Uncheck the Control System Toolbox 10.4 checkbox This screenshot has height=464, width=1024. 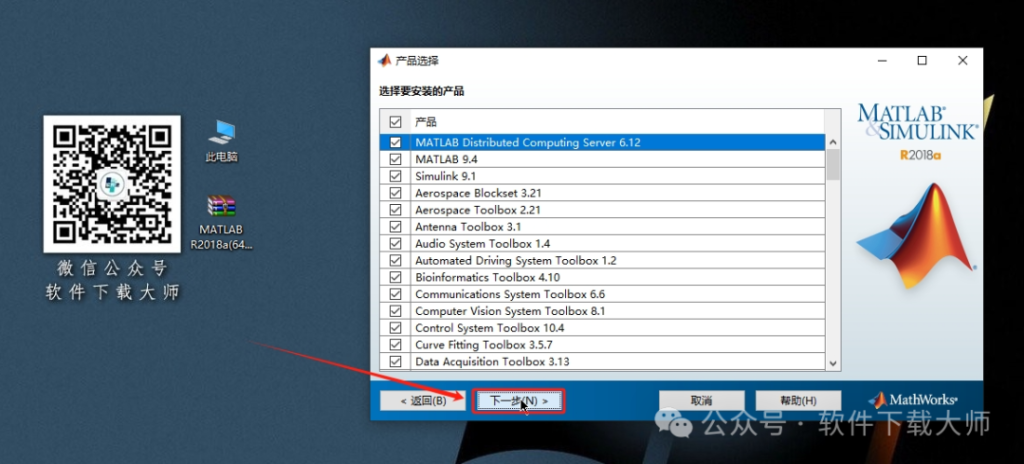396,328
